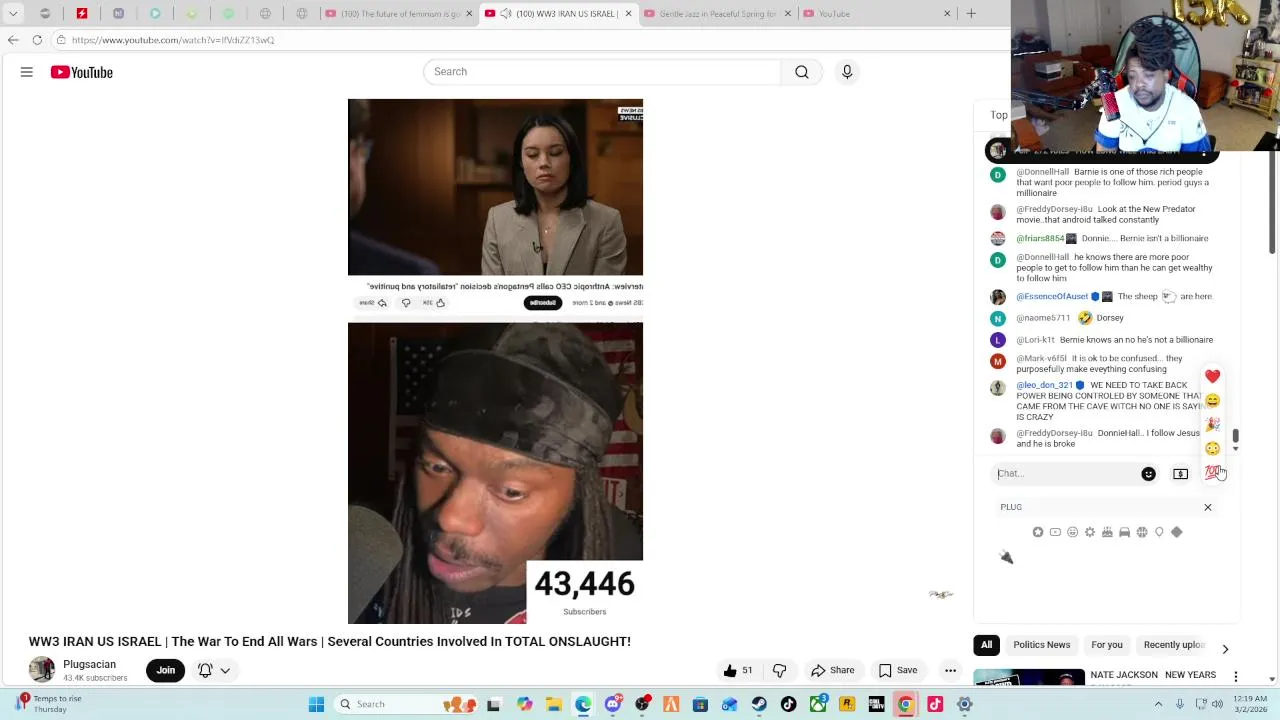The height and width of the screenshot is (720, 1280).
Task: Open the notification bell preferences dropdown
Action: 214,670
